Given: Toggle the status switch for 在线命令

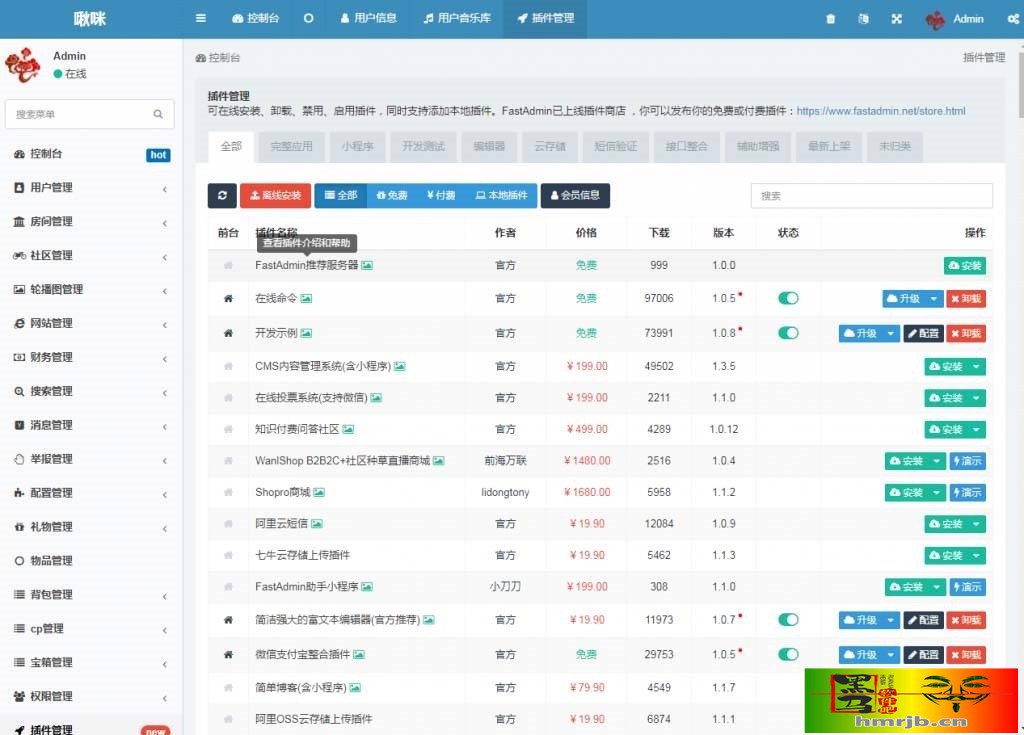Looking at the screenshot, I should tap(788, 299).
